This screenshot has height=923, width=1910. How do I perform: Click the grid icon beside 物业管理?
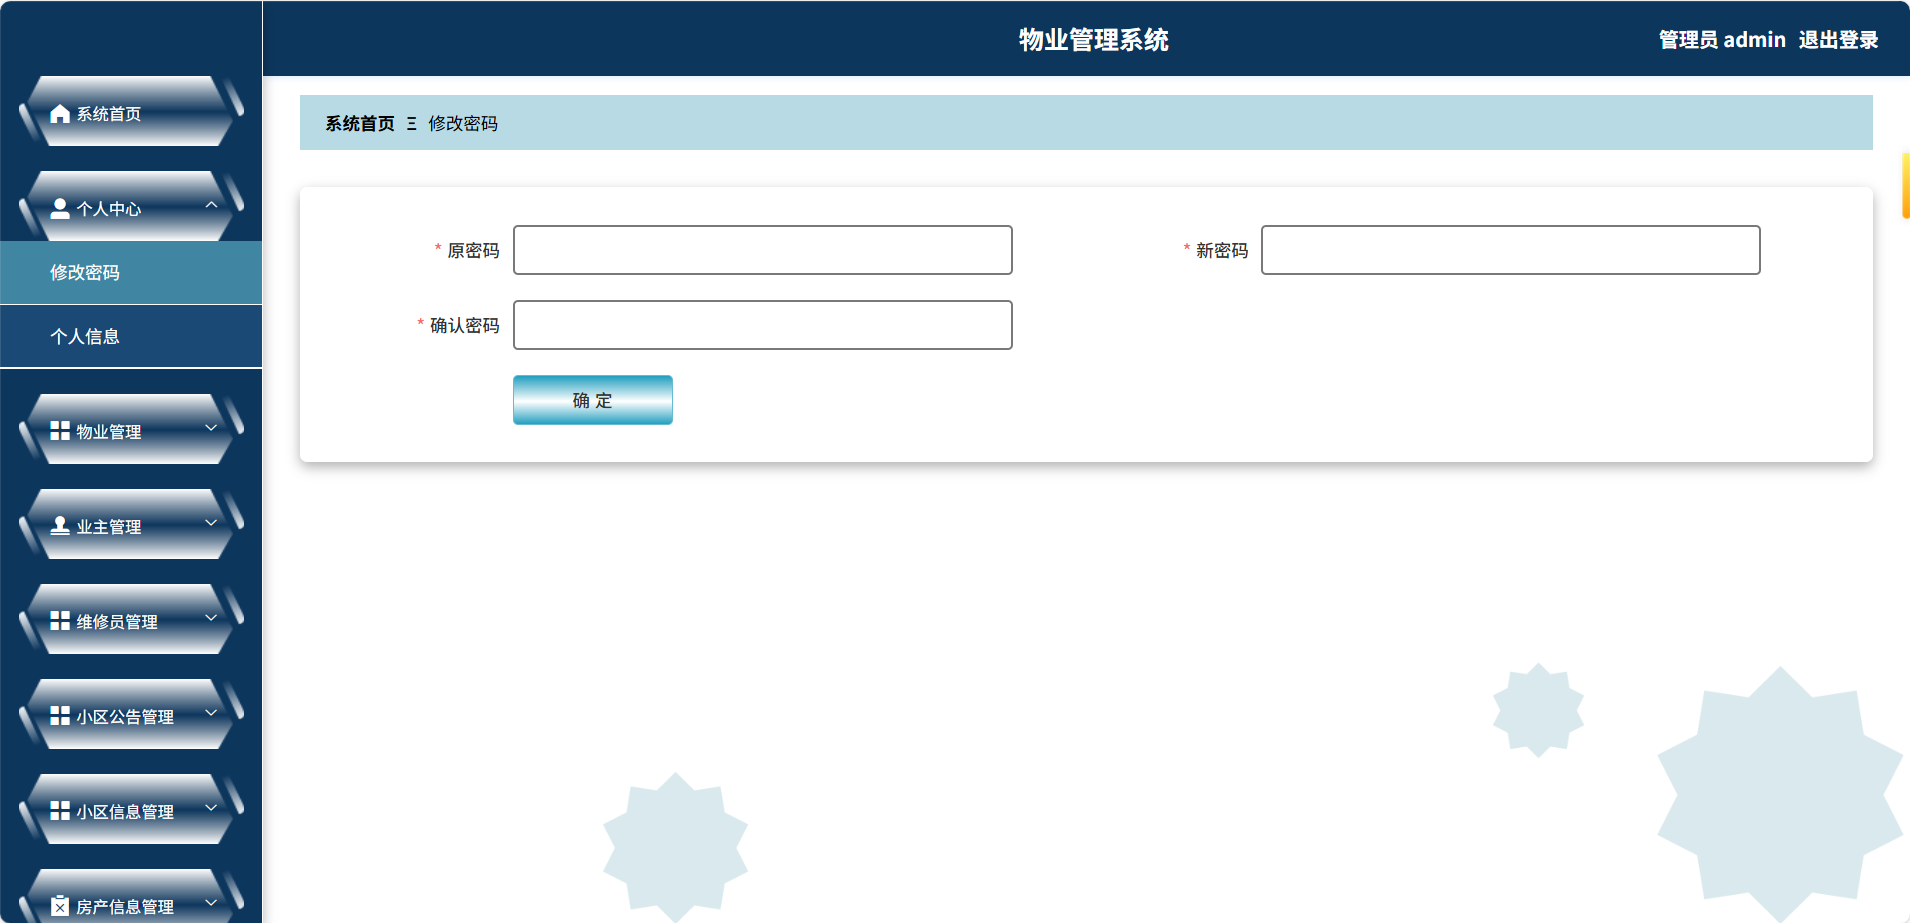pos(60,430)
